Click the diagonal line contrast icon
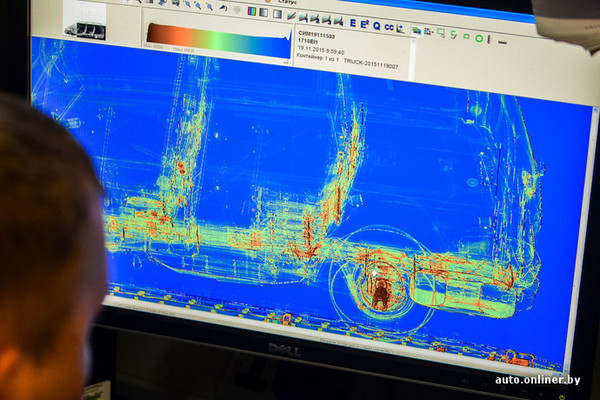This screenshot has width=600, height=400. [292, 16]
